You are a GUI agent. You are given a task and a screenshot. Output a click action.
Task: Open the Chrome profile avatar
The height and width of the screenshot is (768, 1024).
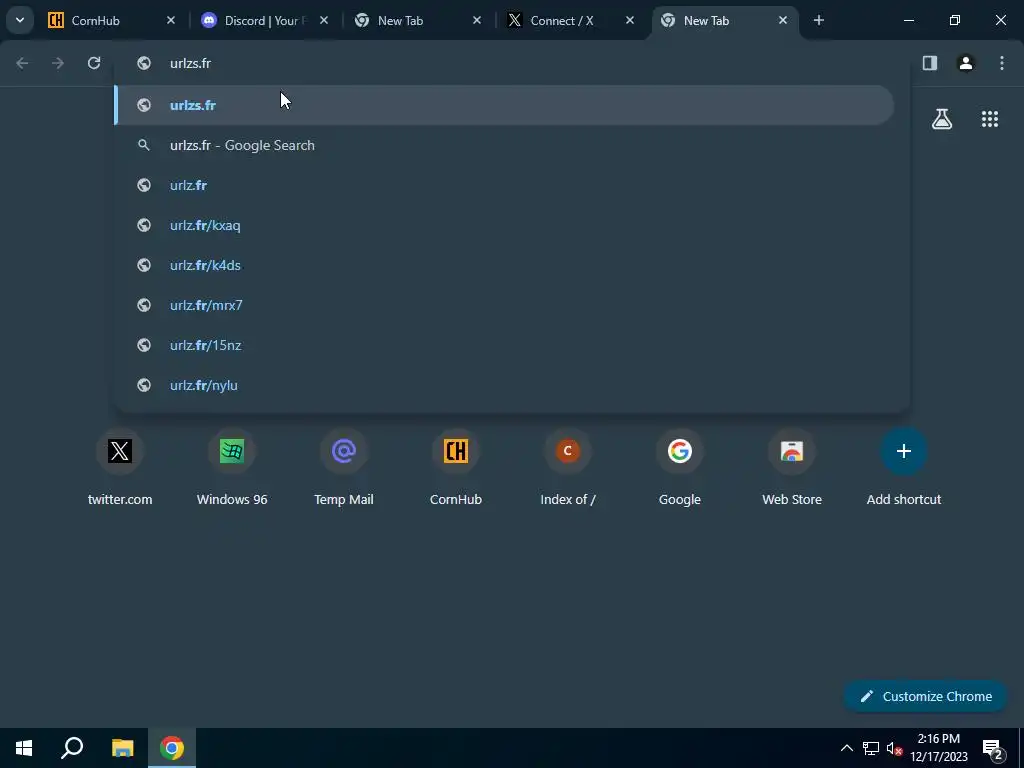point(965,63)
